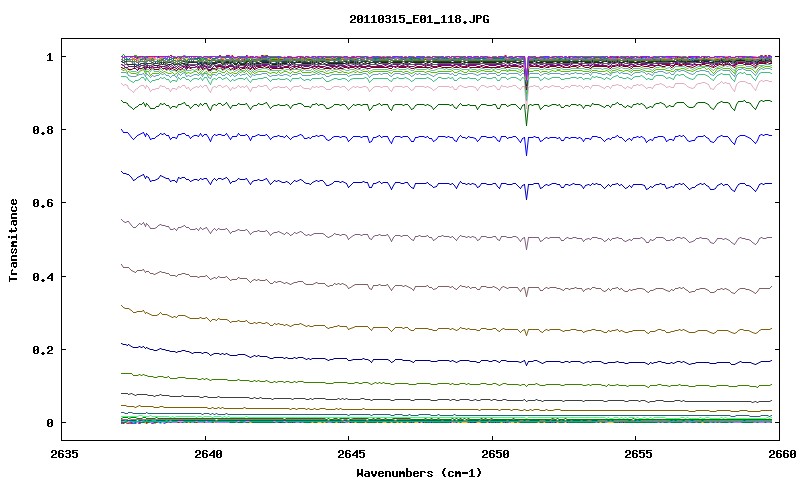Click the Wavenumbers (cm-1) x-axis label
The width and height of the screenshot is (800, 480).
pyautogui.click(x=419, y=473)
